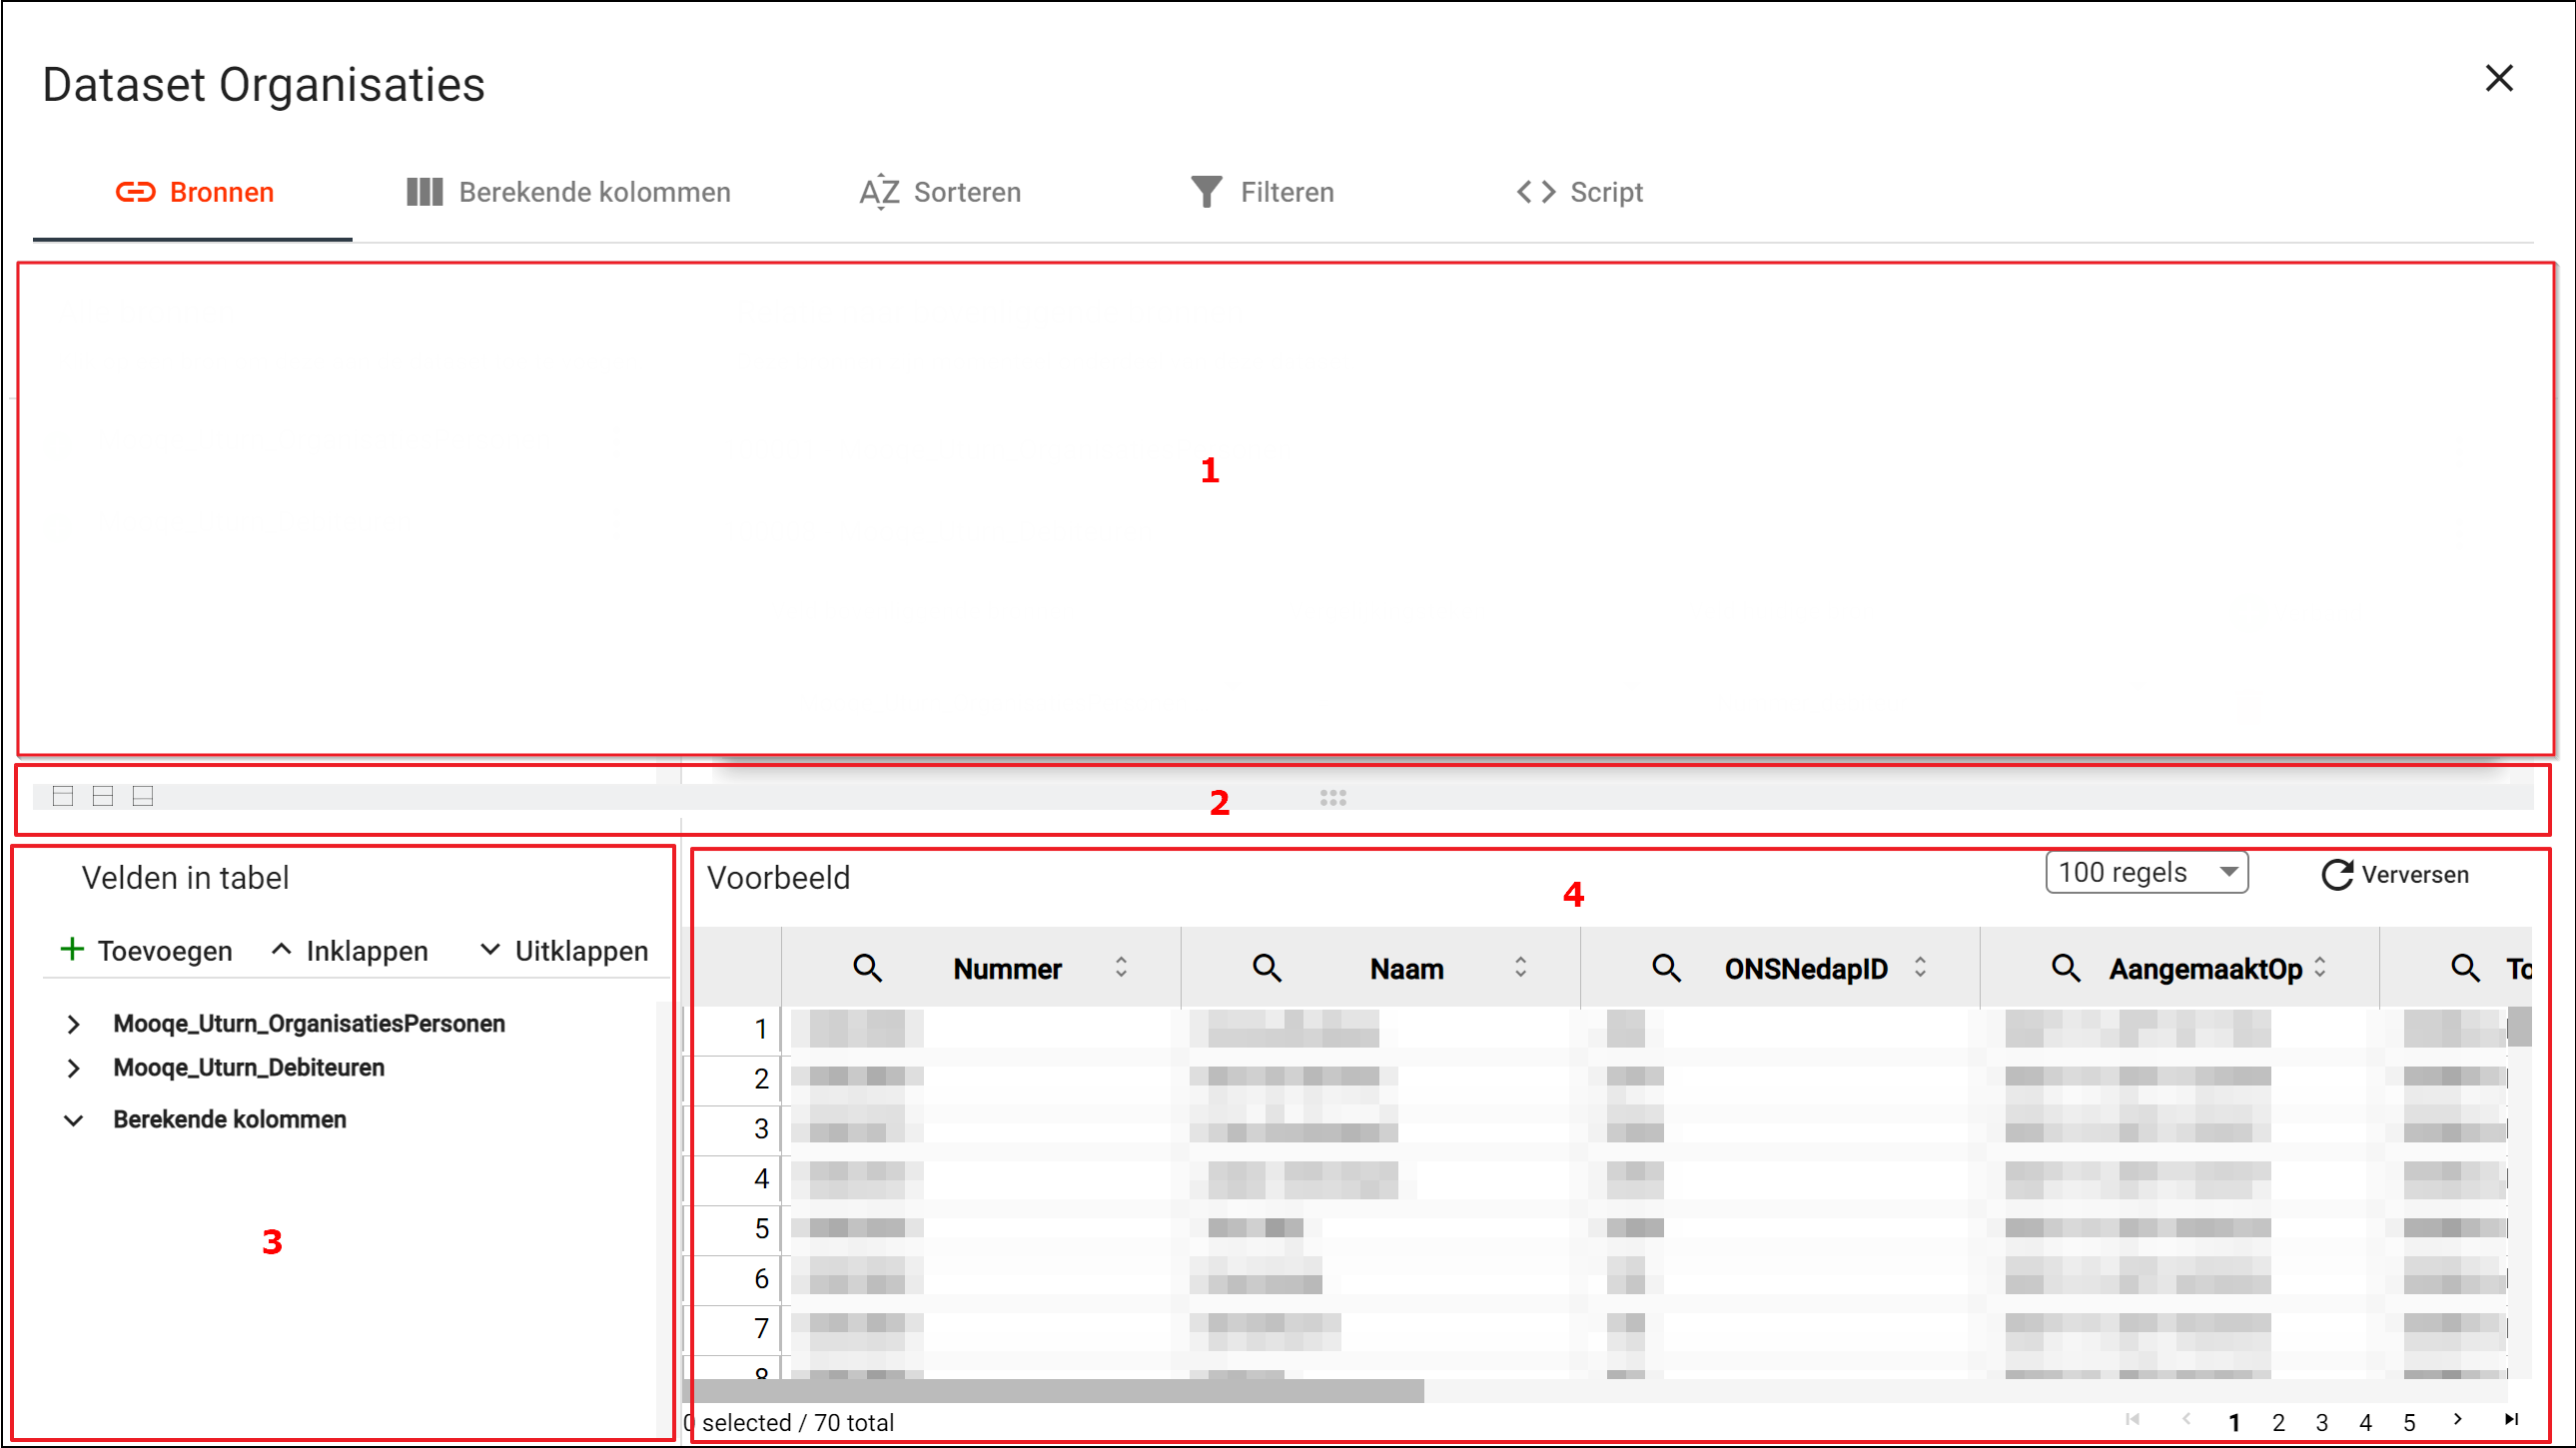Click the search icon in AangemaaktOp column

point(2066,968)
